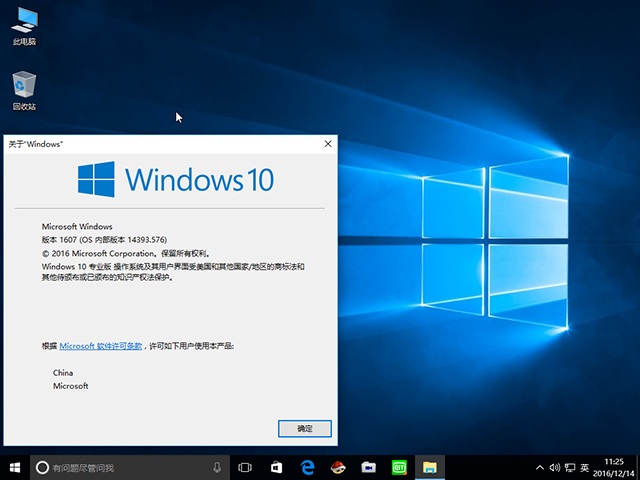Launch the Windows Store from taskbar
640x480 pixels.
(x=276, y=467)
